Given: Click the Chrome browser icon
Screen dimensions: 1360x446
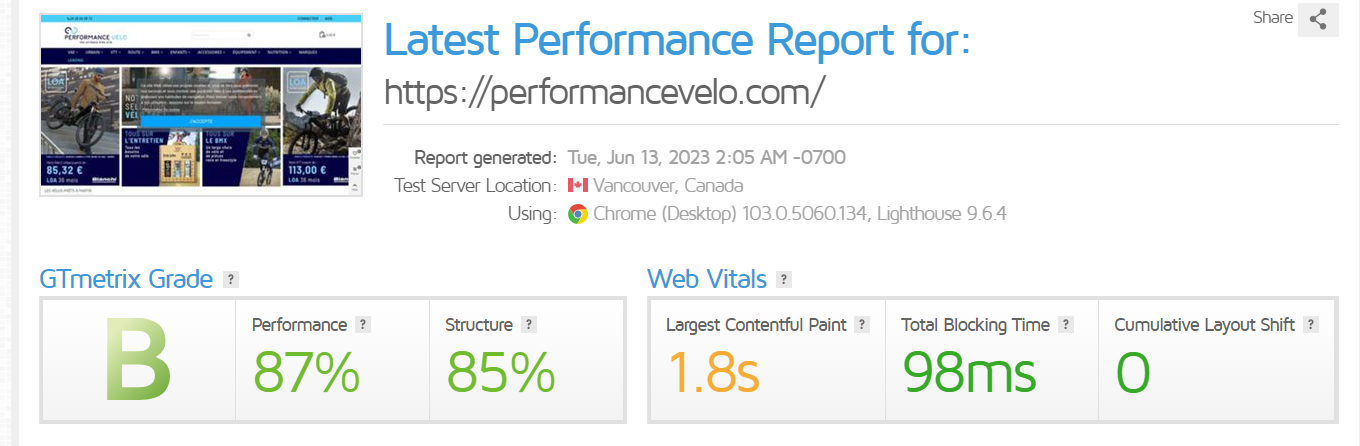Looking at the screenshot, I should [x=577, y=214].
